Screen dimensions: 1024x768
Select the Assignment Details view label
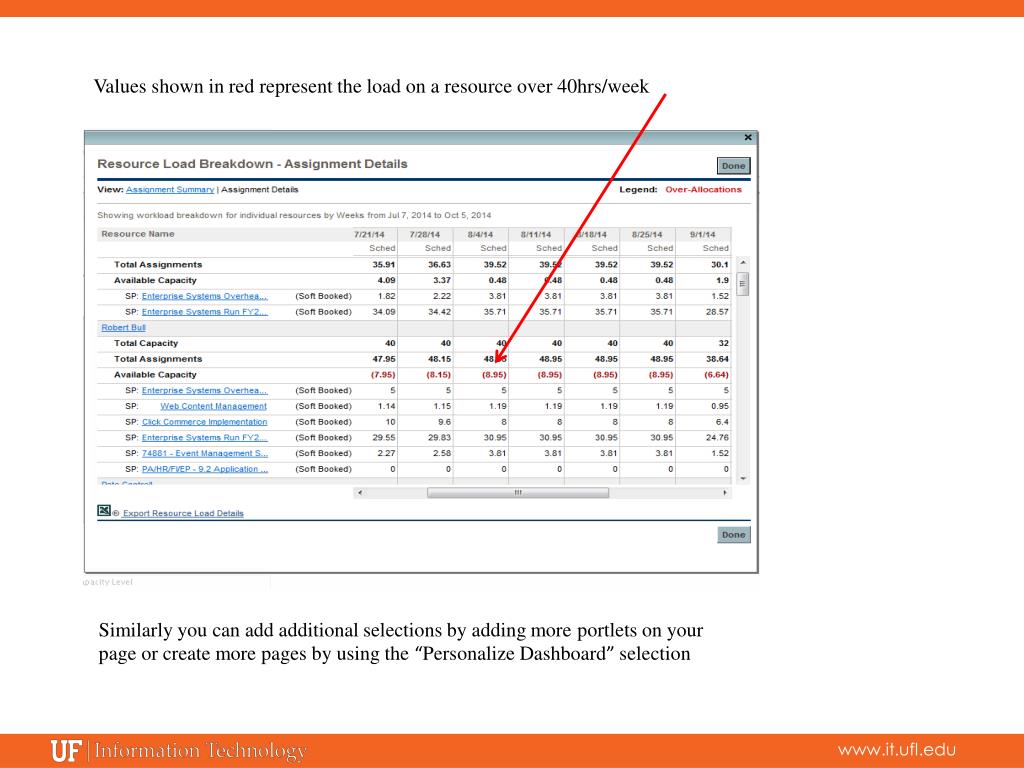[259, 189]
